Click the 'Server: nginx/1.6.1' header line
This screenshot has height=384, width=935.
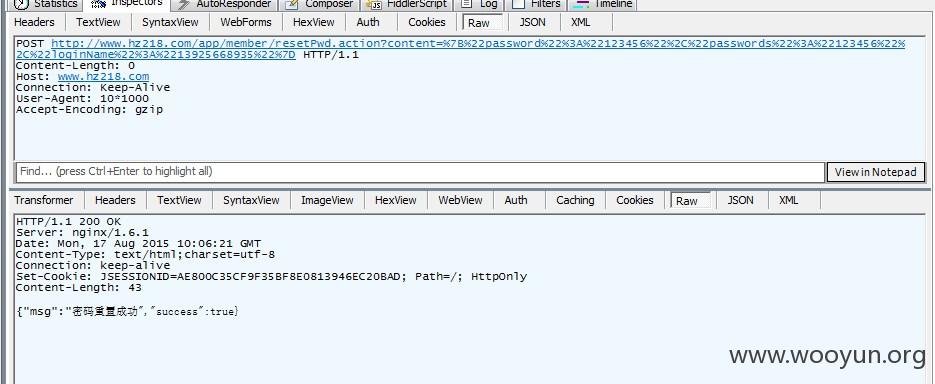(x=82, y=233)
